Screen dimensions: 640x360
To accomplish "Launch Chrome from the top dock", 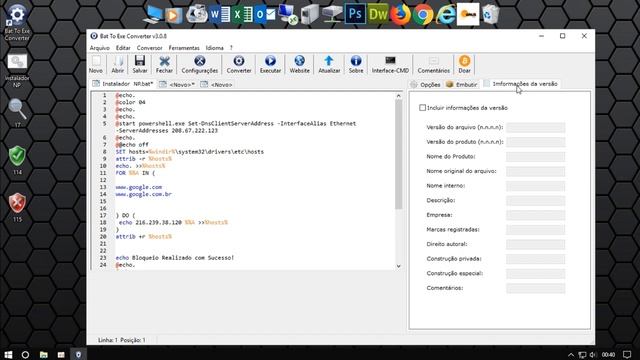I will [x=423, y=14].
